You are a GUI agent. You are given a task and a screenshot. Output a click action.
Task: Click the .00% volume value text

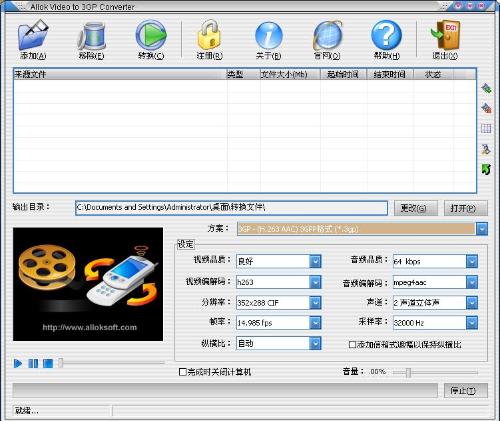pyautogui.click(x=377, y=371)
